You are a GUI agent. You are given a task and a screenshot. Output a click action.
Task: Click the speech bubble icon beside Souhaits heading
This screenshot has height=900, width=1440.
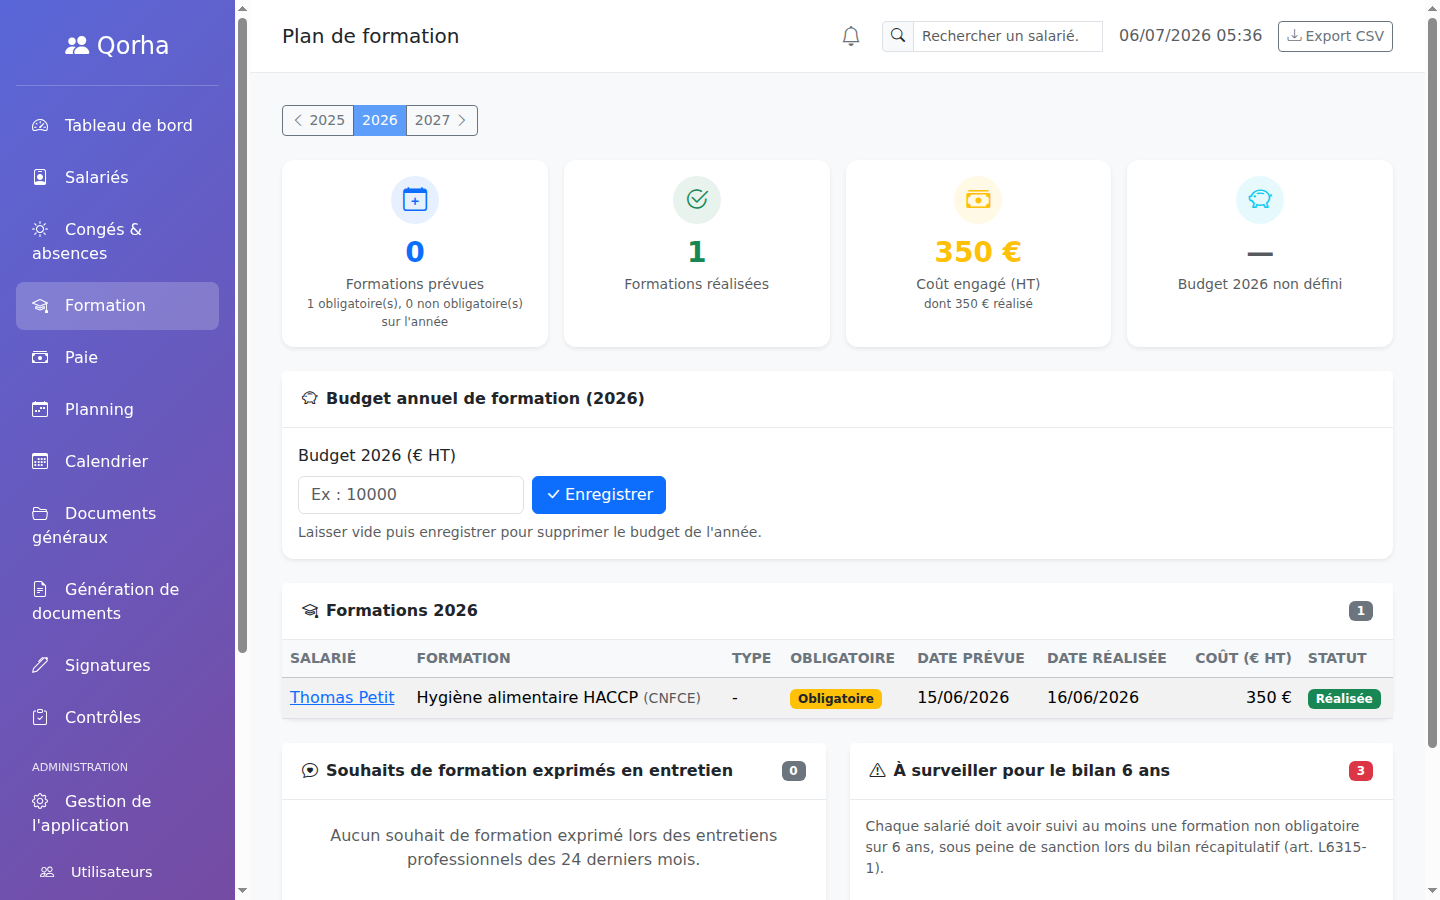pyautogui.click(x=310, y=770)
